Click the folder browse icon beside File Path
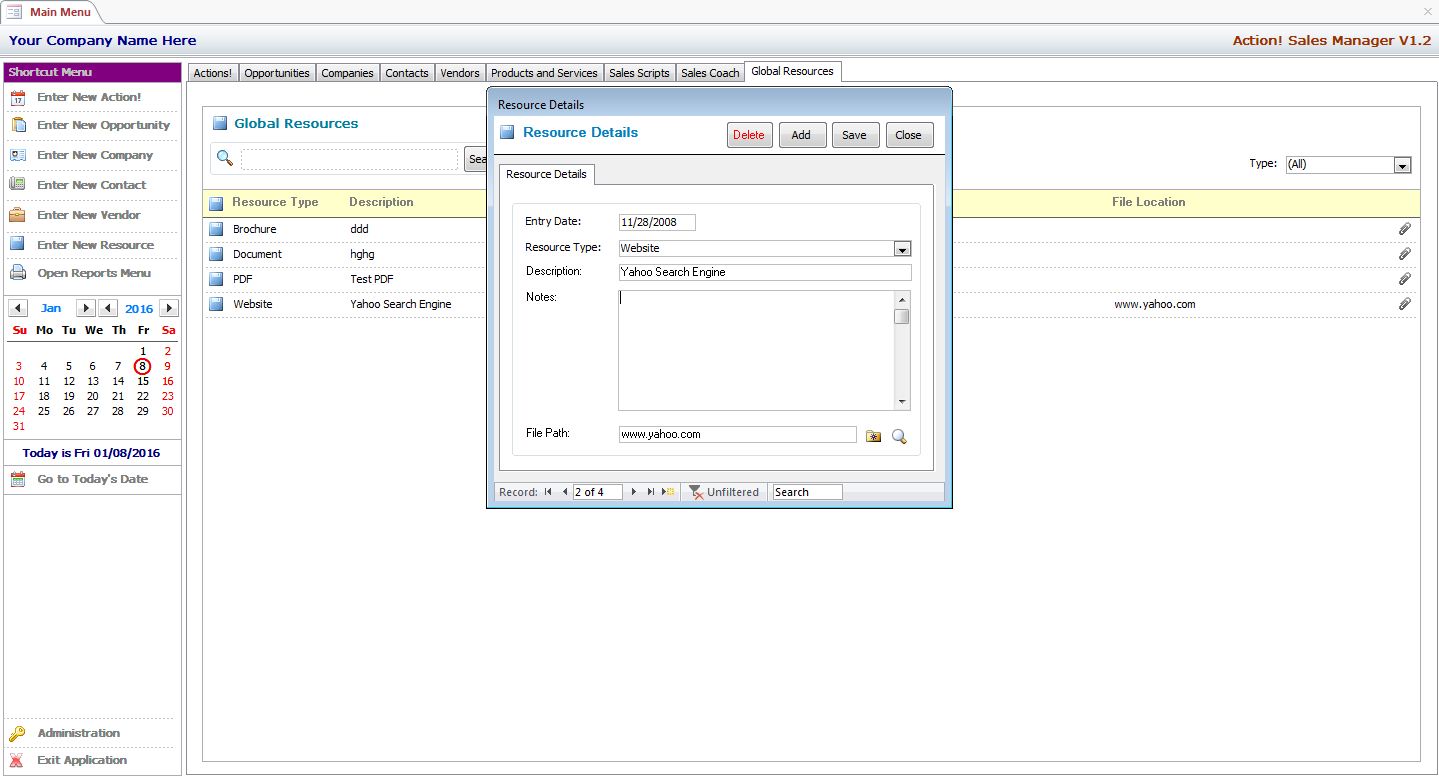This screenshot has height=779, width=1439. pos(873,436)
